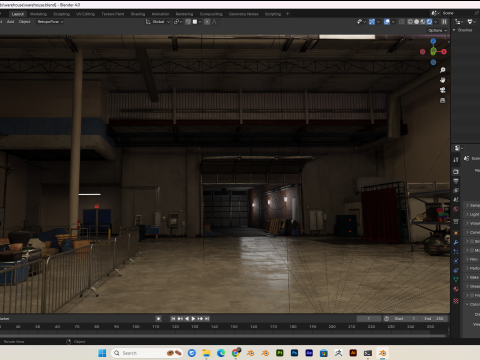Image resolution: width=480 pixels, height=360 pixels.
Task: Open the Windows Start menu
Action: (x=102, y=353)
